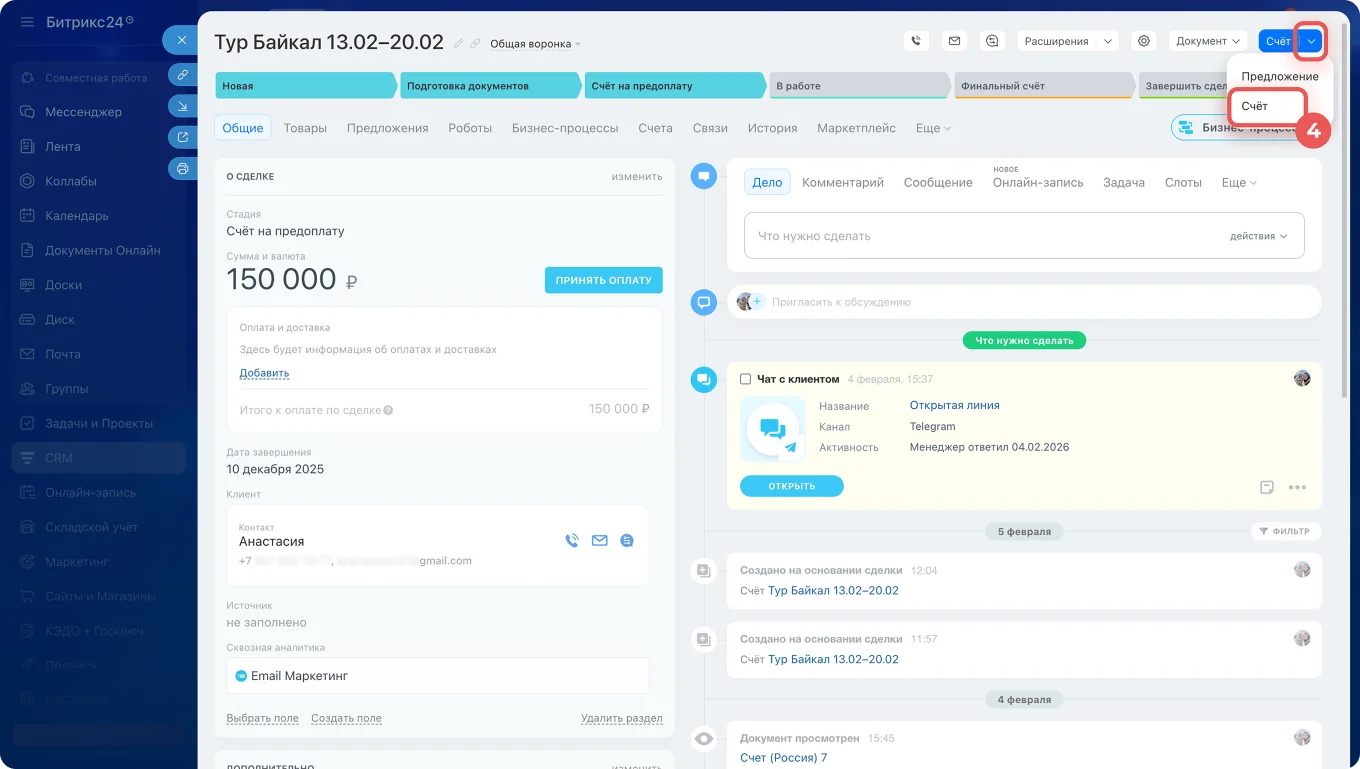Open three-dots menu in client chat card
Image resolution: width=1360 pixels, height=769 pixels.
coord(1297,487)
